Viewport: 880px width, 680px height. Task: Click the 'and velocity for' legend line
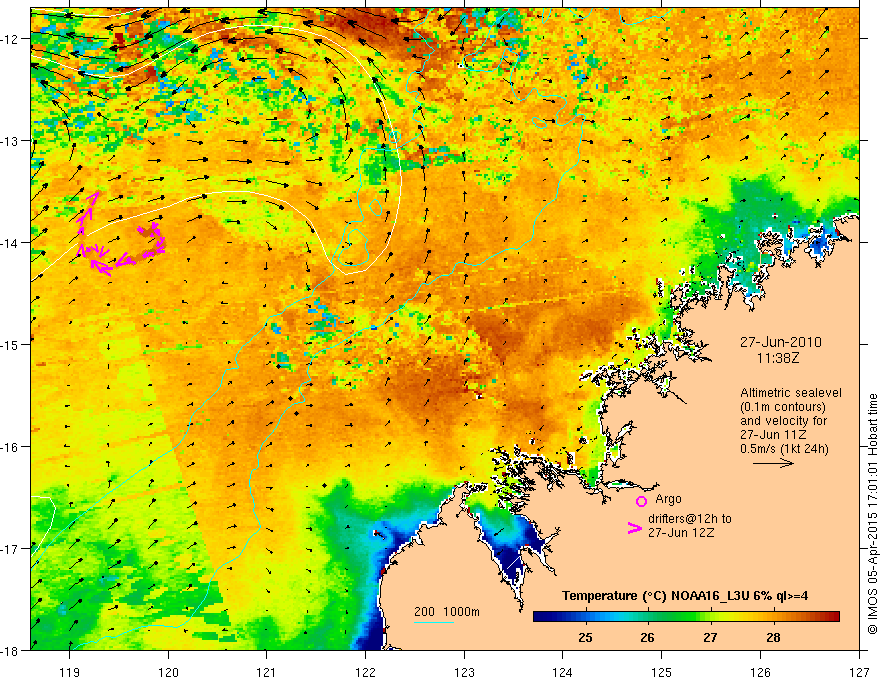coord(783,421)
